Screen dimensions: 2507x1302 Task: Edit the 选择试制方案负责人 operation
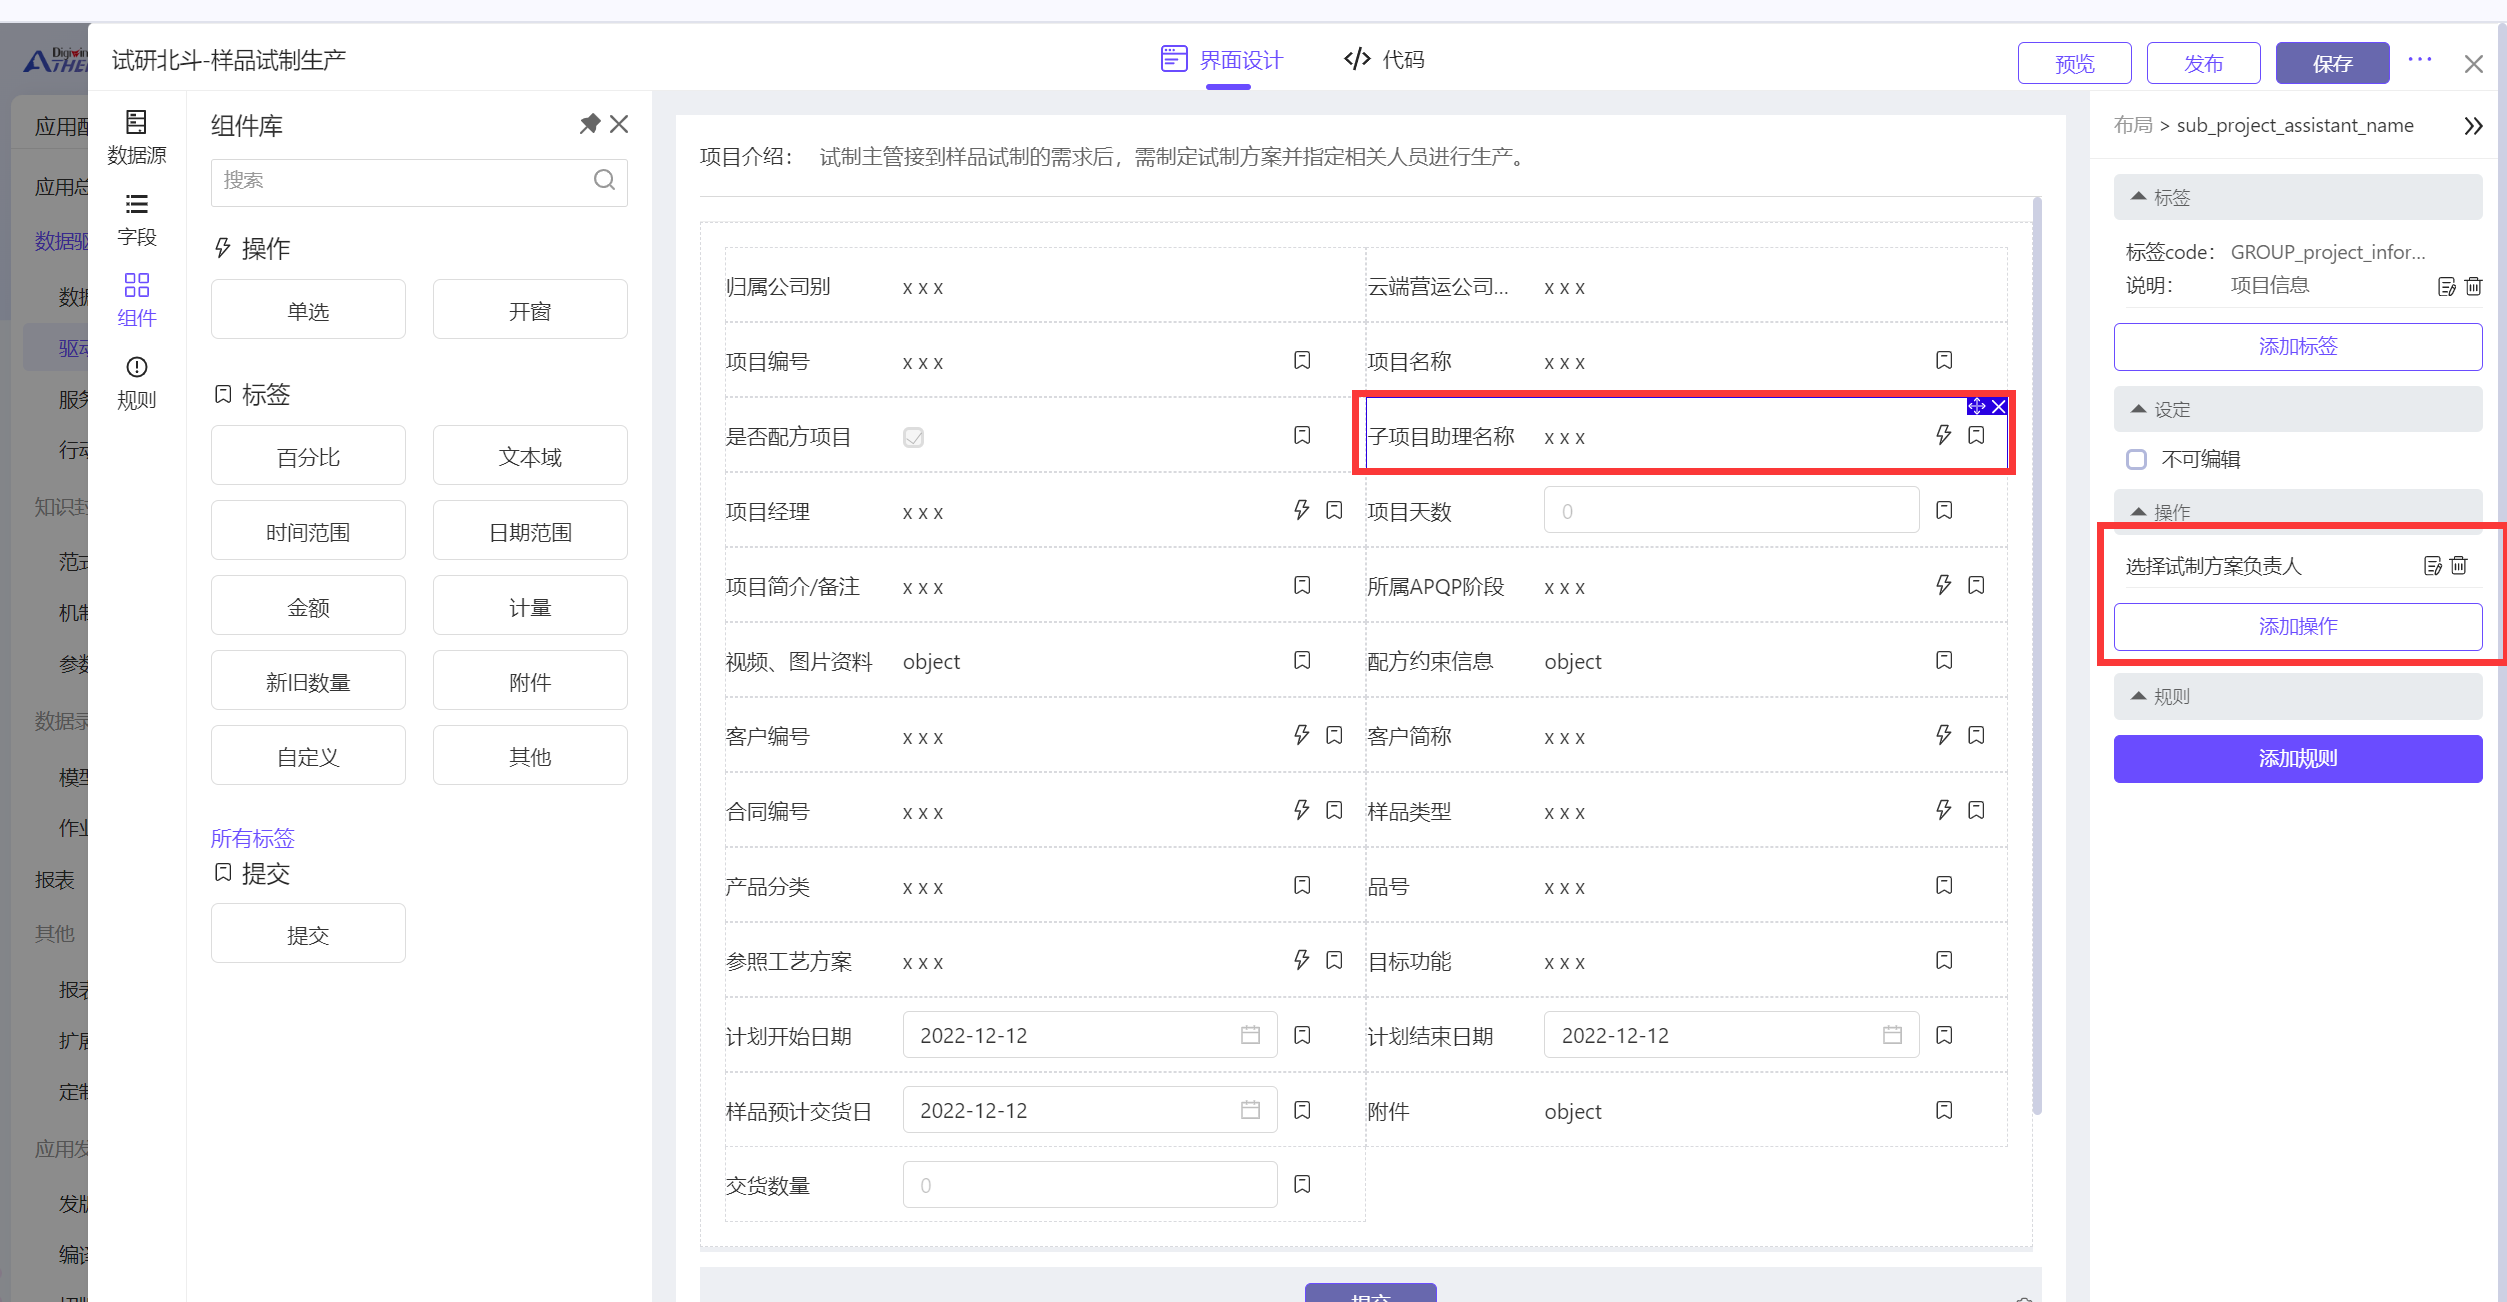point(2433,566)
